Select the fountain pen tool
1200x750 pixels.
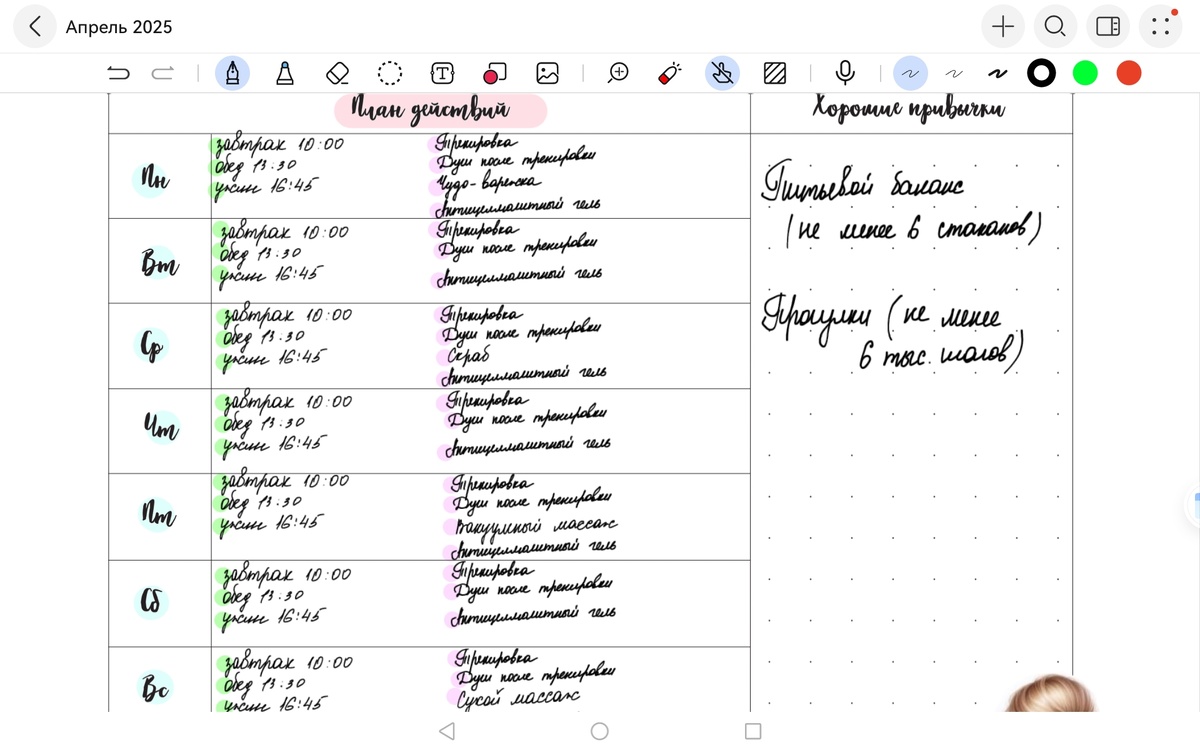tap(232, 73)
